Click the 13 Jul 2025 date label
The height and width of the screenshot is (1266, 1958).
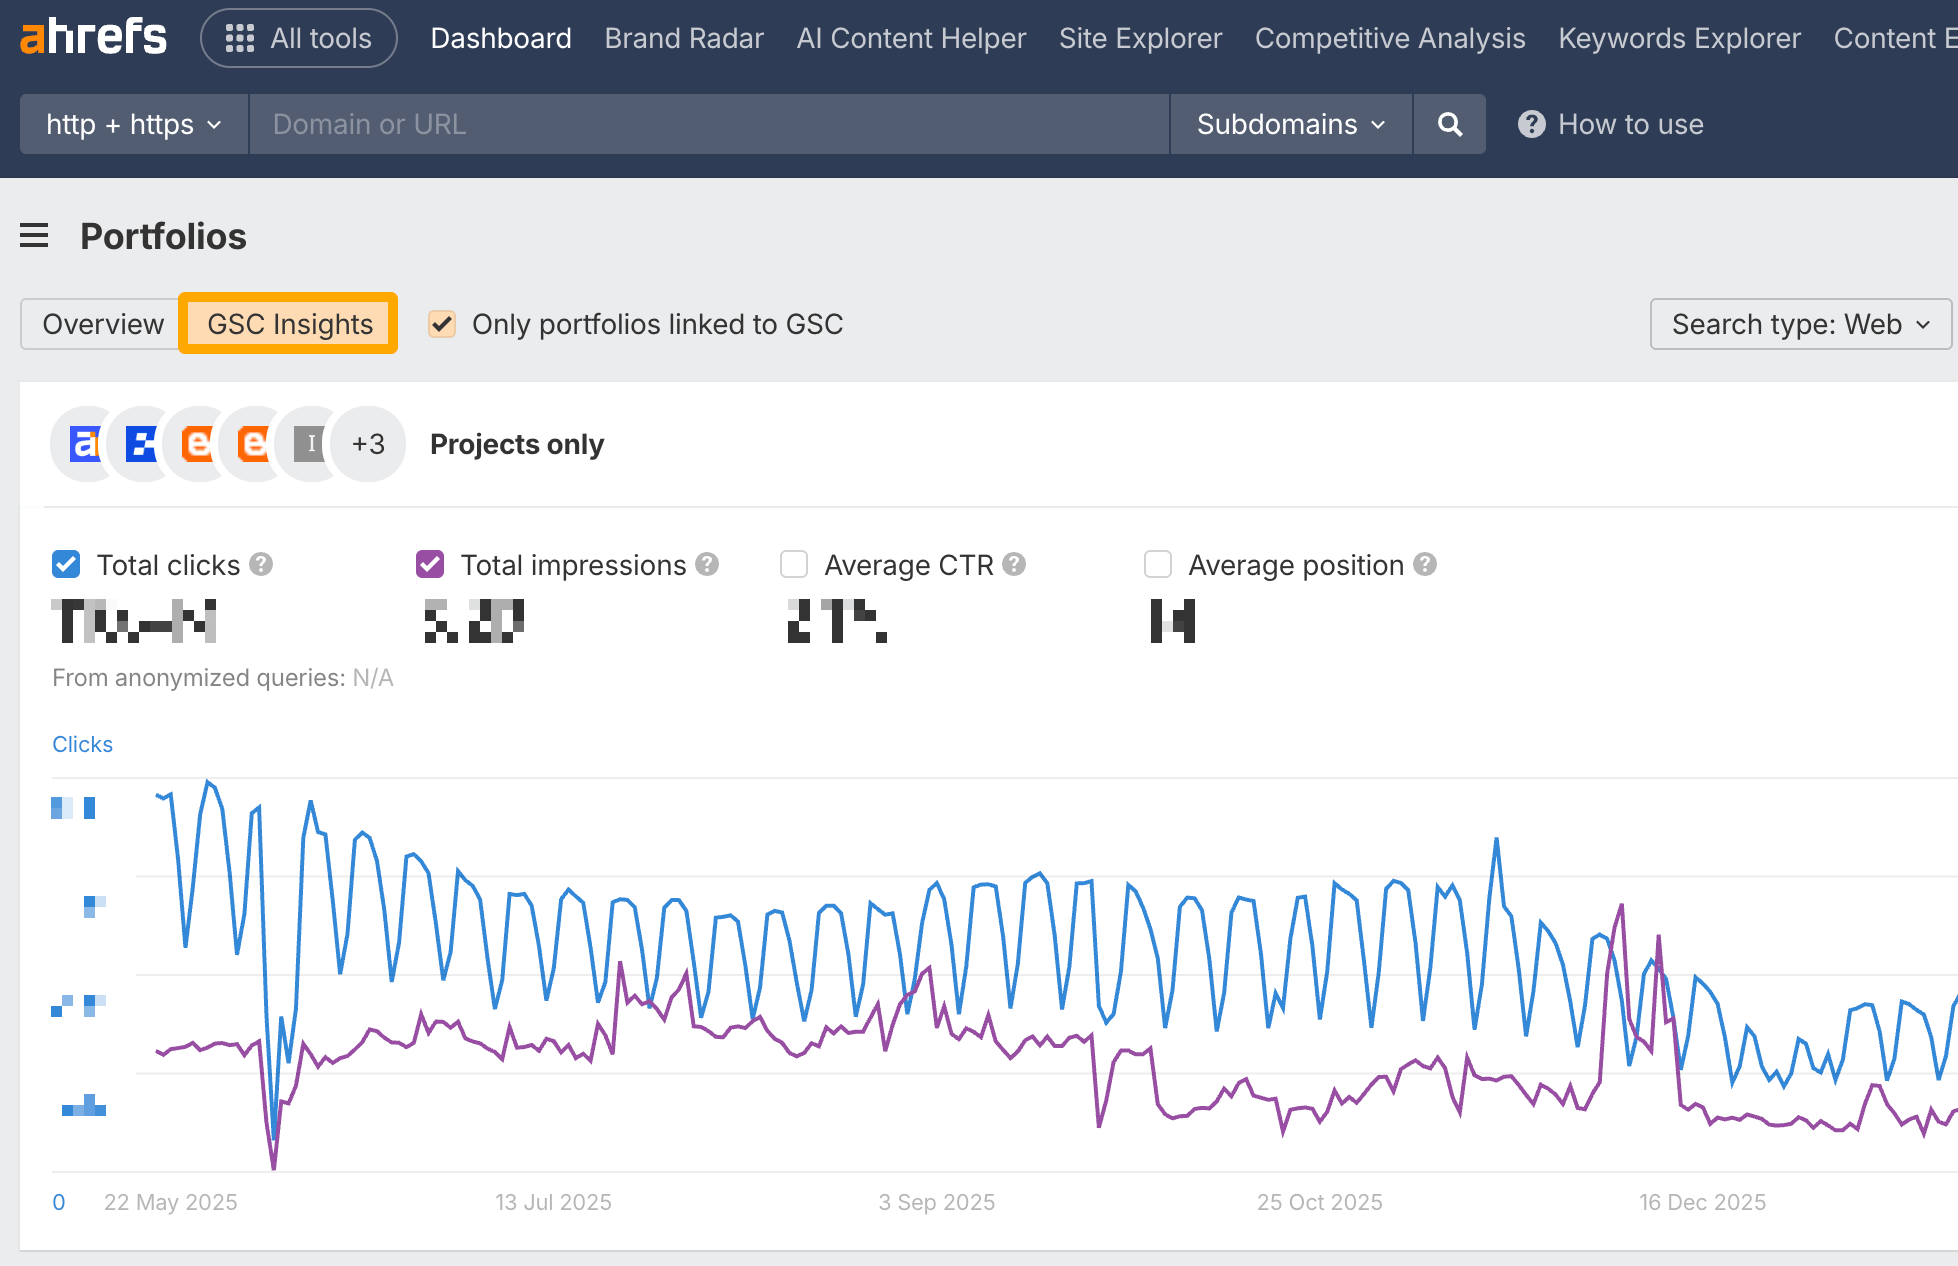(x=553, y=1202)
